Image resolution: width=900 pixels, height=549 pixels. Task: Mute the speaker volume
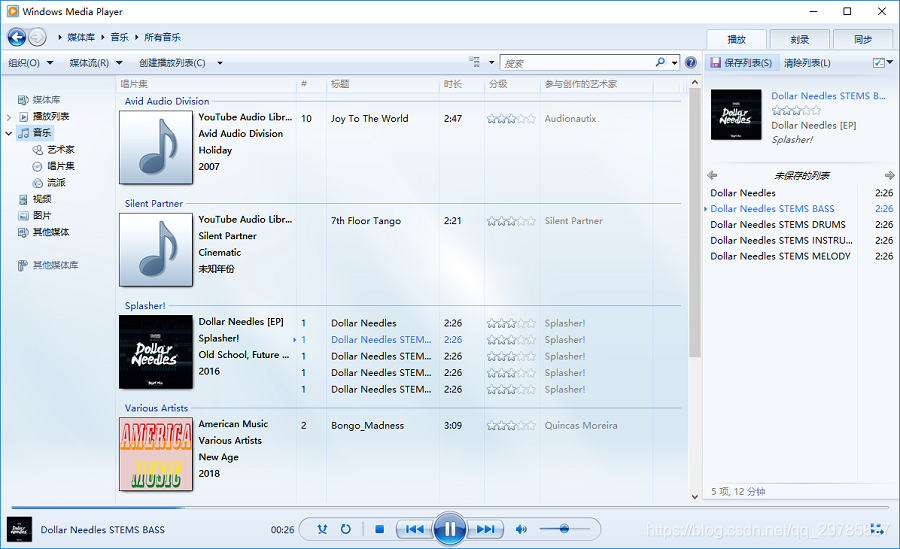pos(521,529)
